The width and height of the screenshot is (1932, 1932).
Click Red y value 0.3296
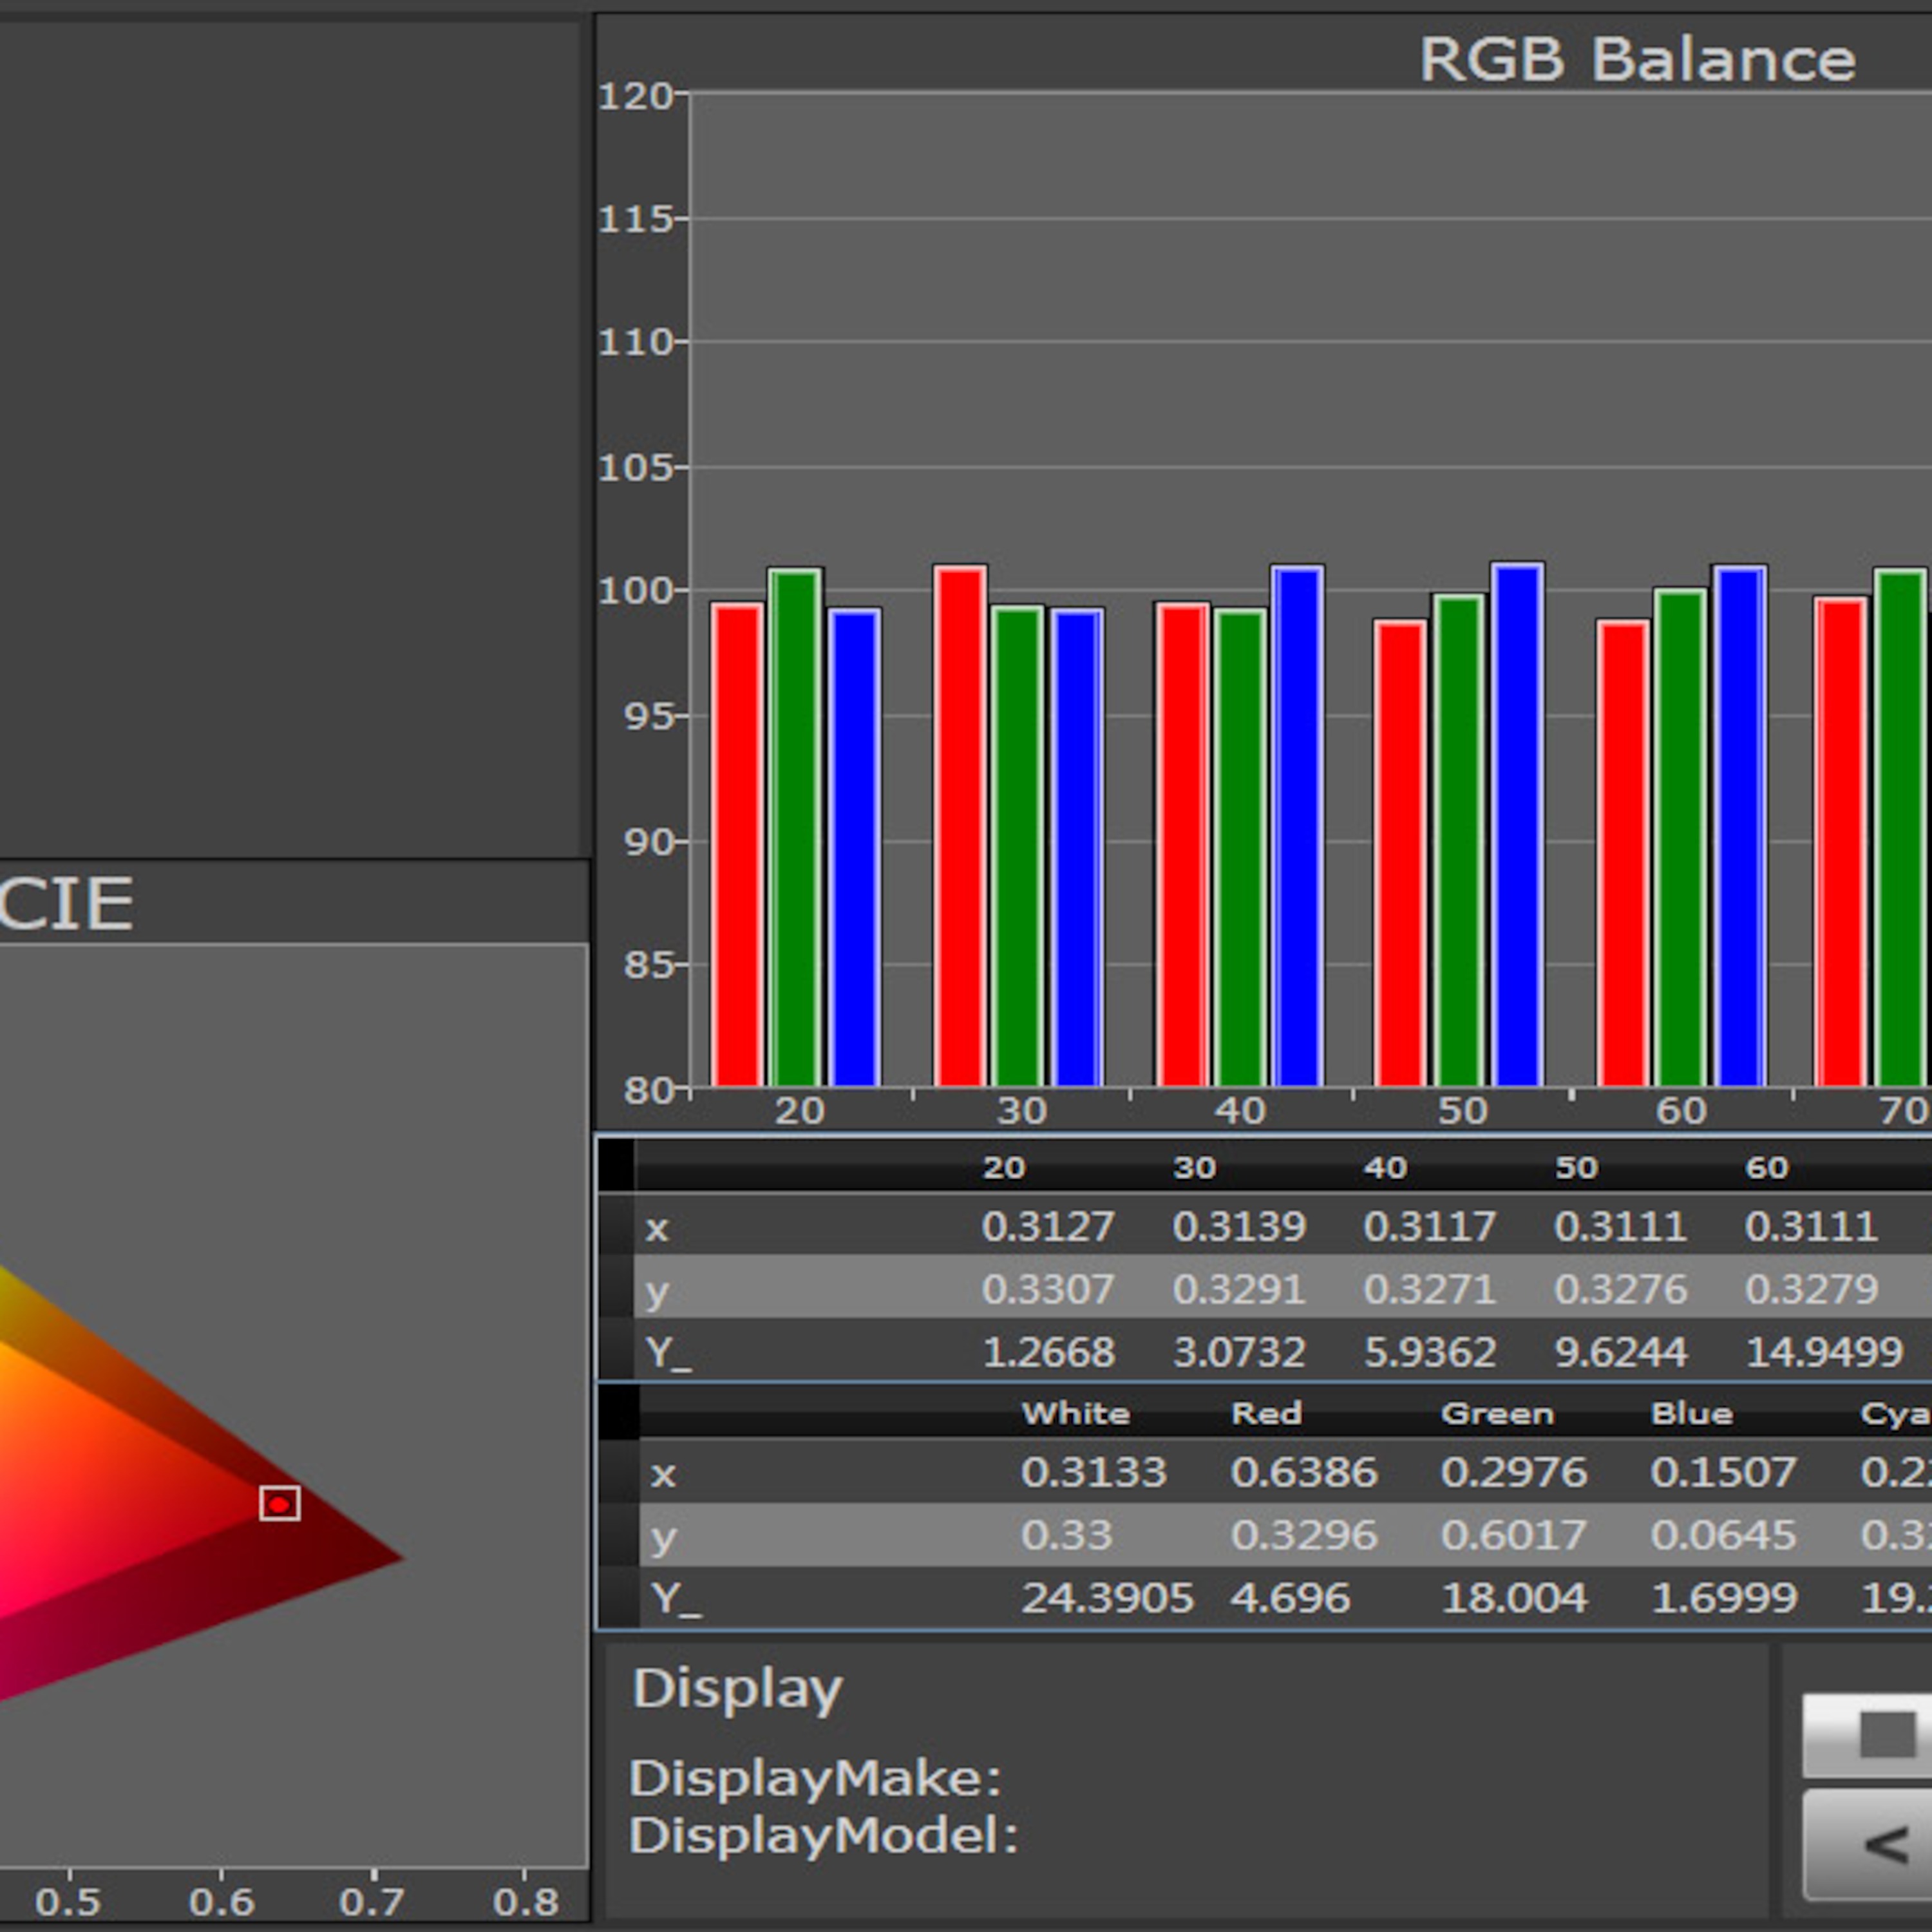pyautogui.click(x=1304, y=1535)
